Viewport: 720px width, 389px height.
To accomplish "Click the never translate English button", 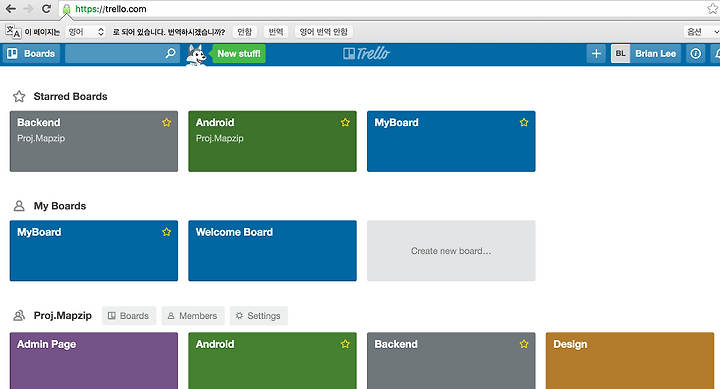I will 323,32.
